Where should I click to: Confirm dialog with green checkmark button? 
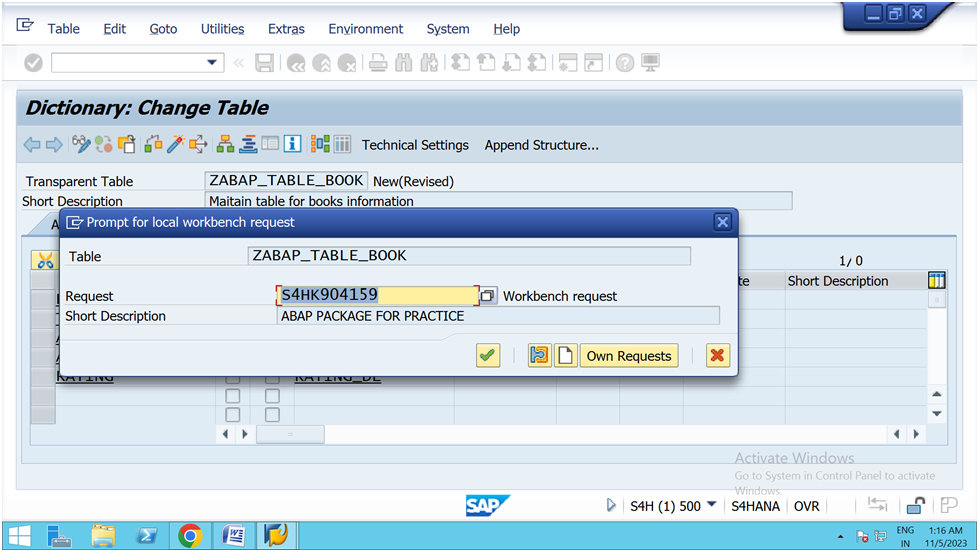pos(488,356)
